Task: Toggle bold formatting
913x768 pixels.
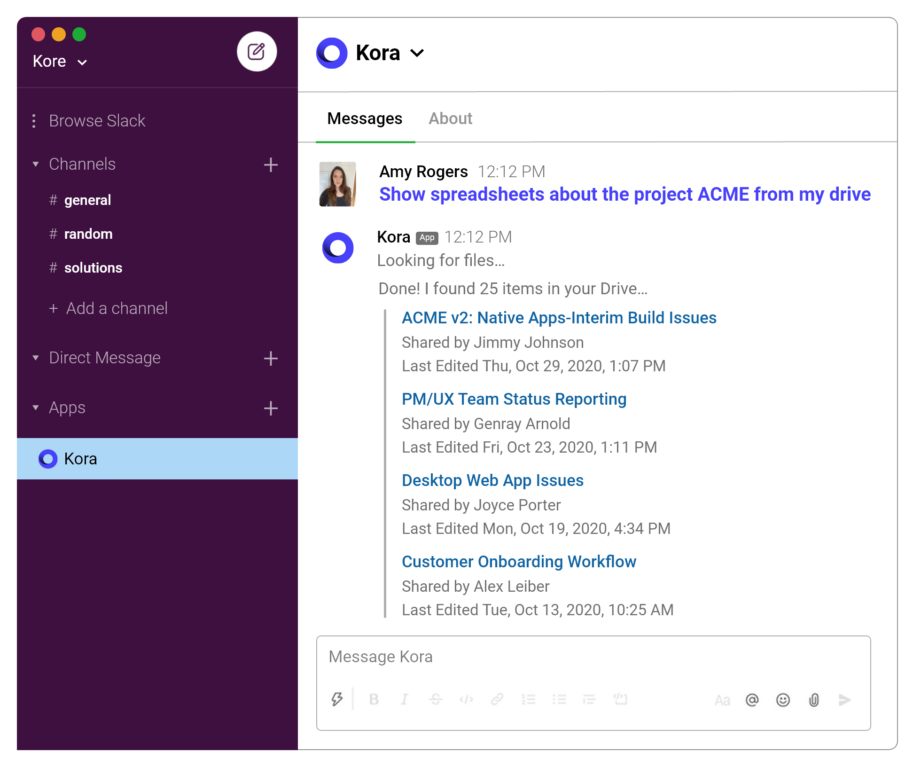Action: point(374,699)
